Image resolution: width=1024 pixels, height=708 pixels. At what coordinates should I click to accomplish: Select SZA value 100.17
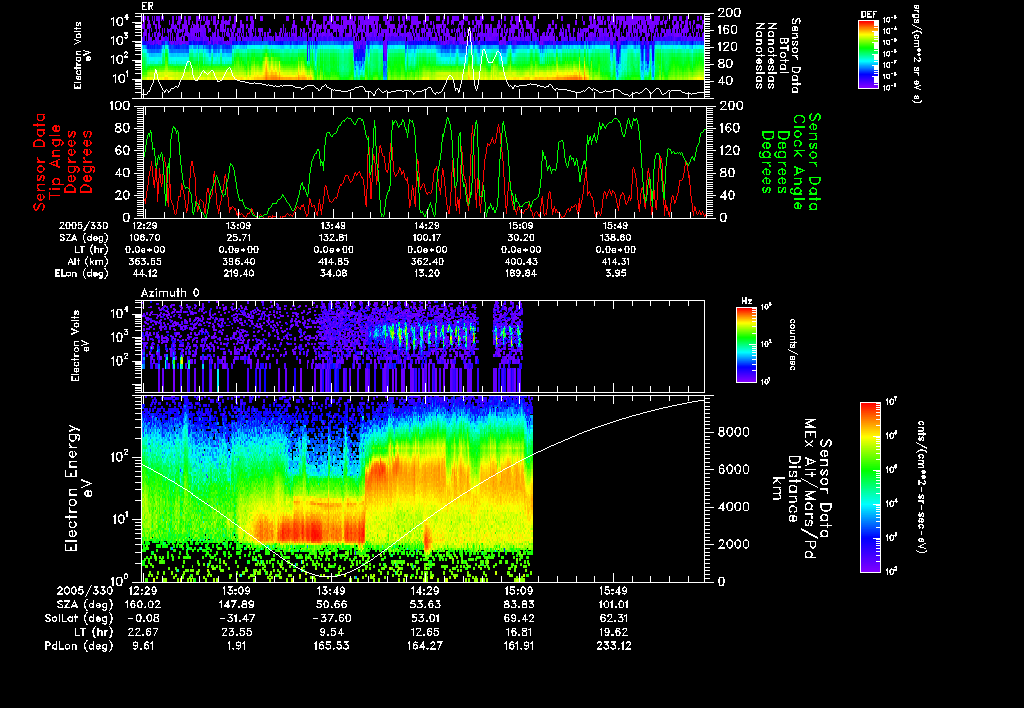coord(427,238)
